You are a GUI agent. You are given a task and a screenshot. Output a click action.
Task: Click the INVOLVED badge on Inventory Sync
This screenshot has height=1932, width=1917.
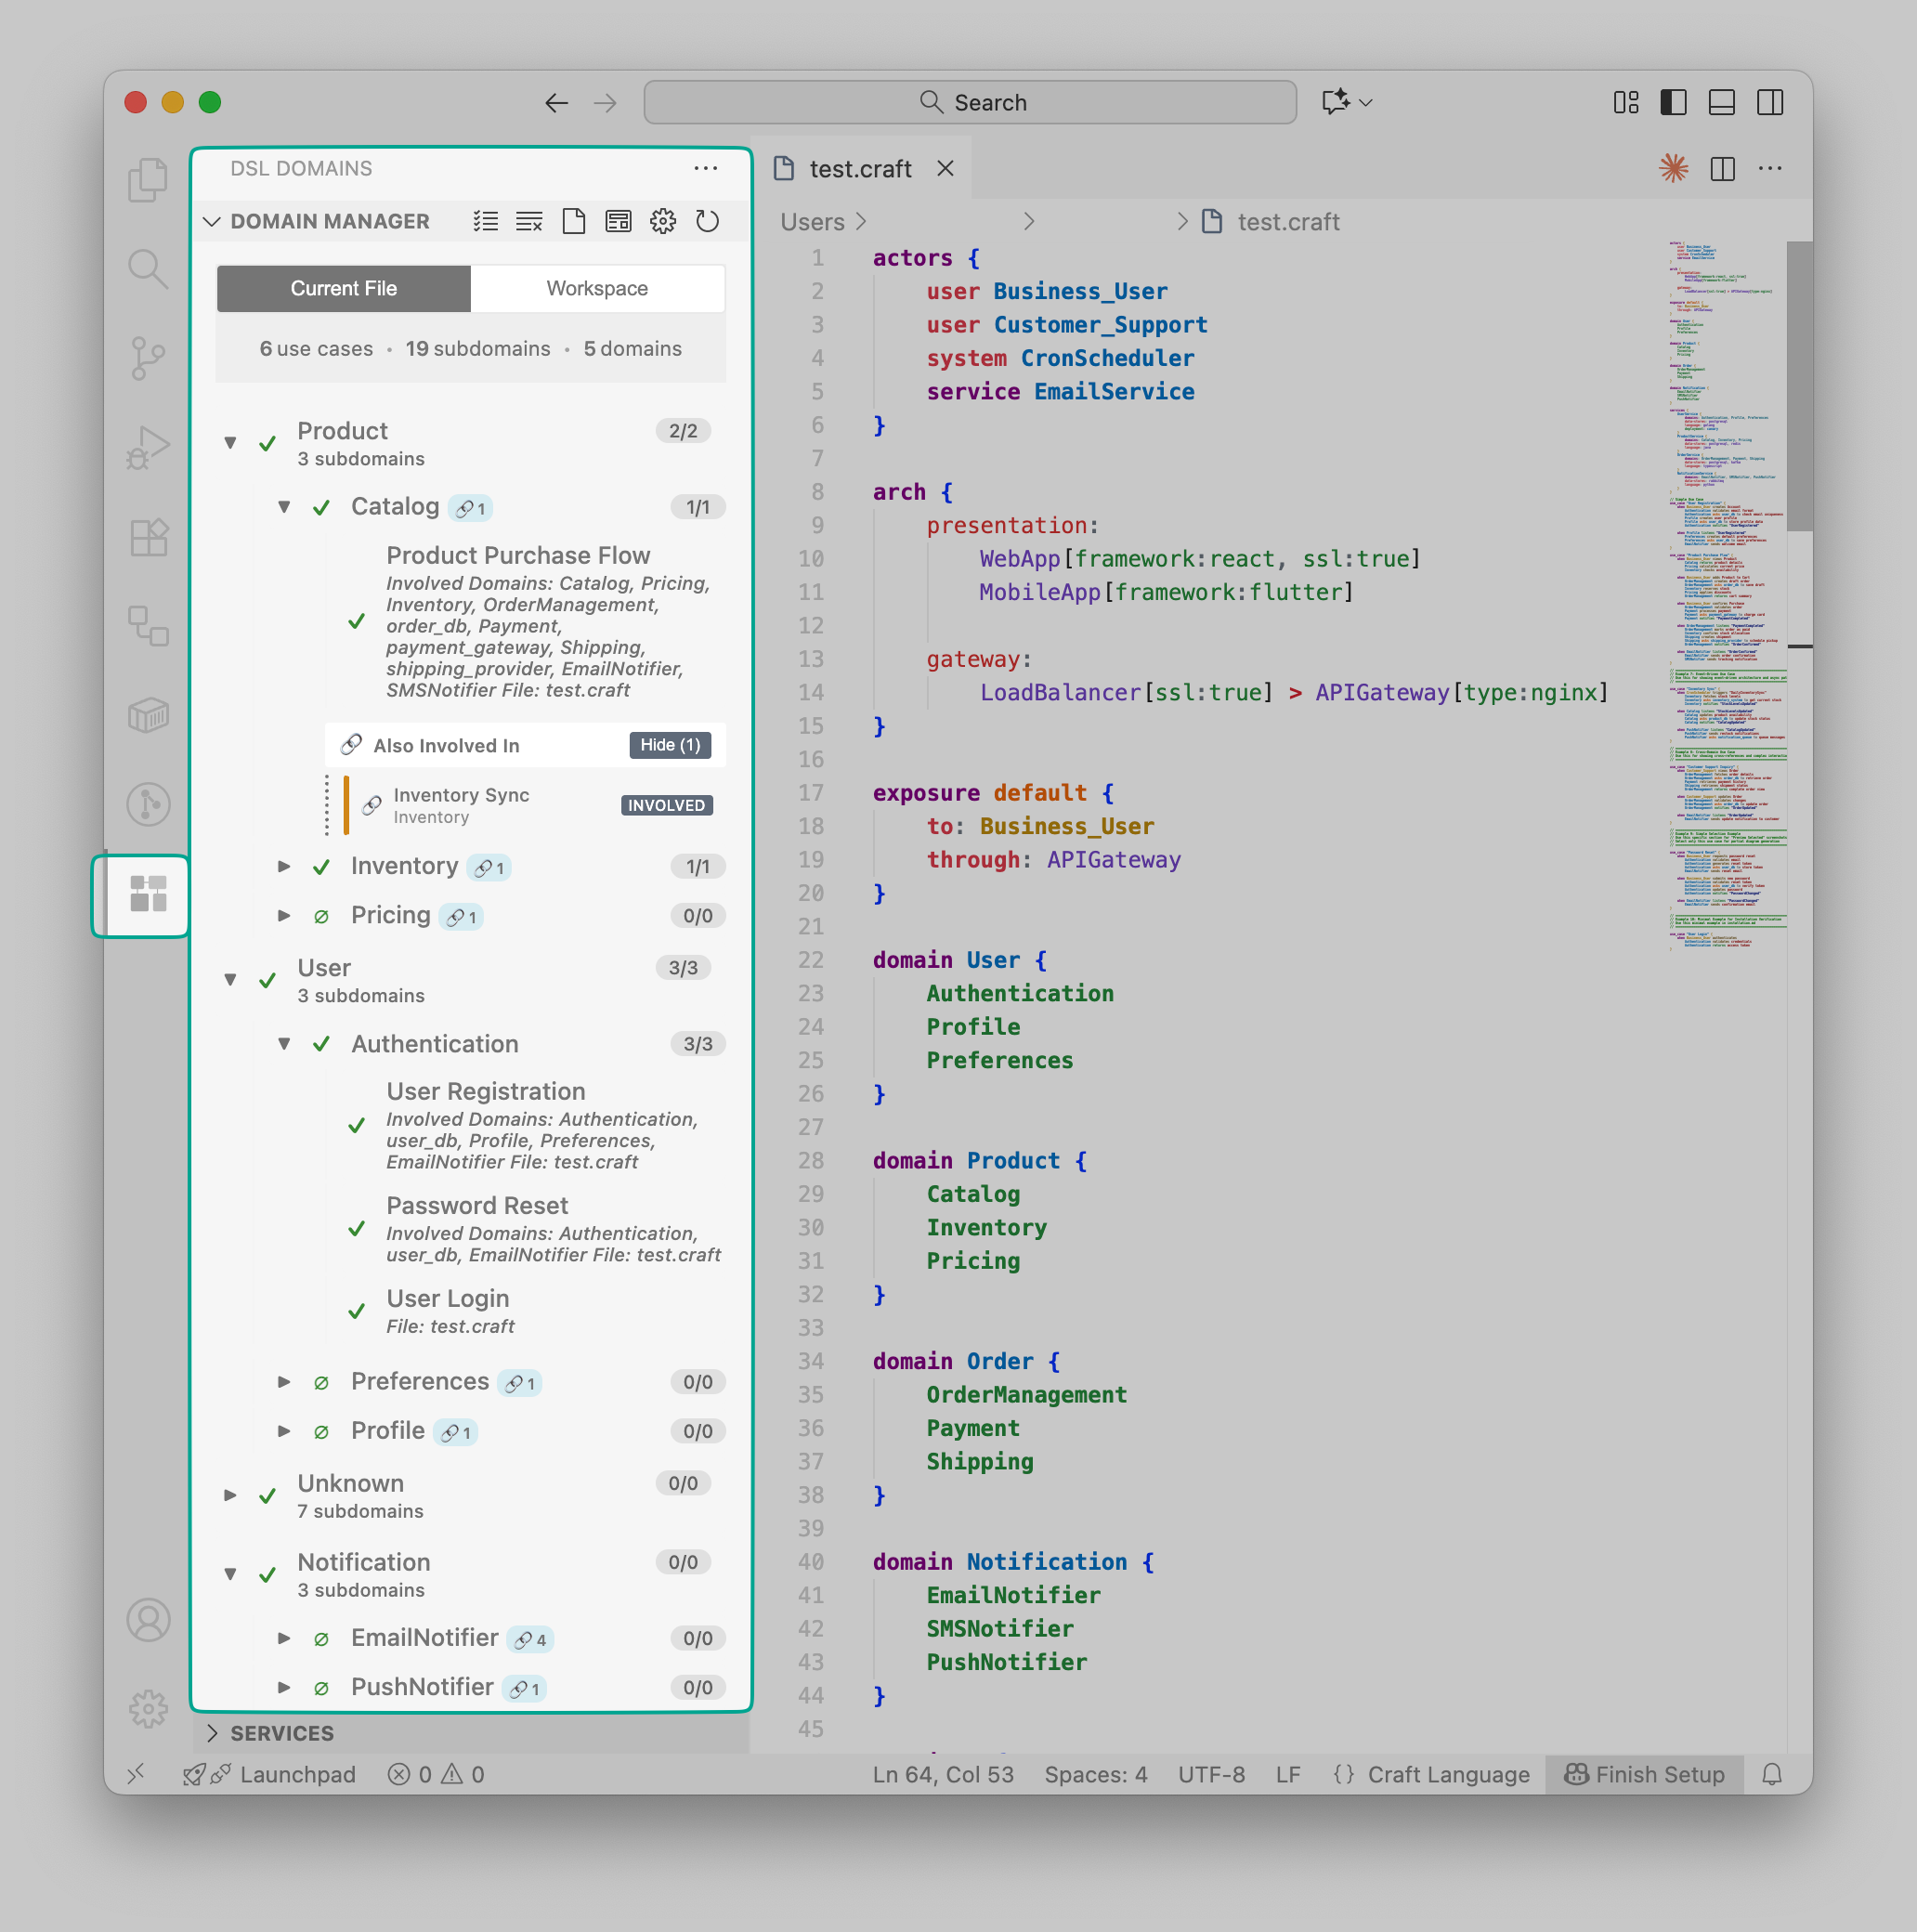tap(666, 805)
